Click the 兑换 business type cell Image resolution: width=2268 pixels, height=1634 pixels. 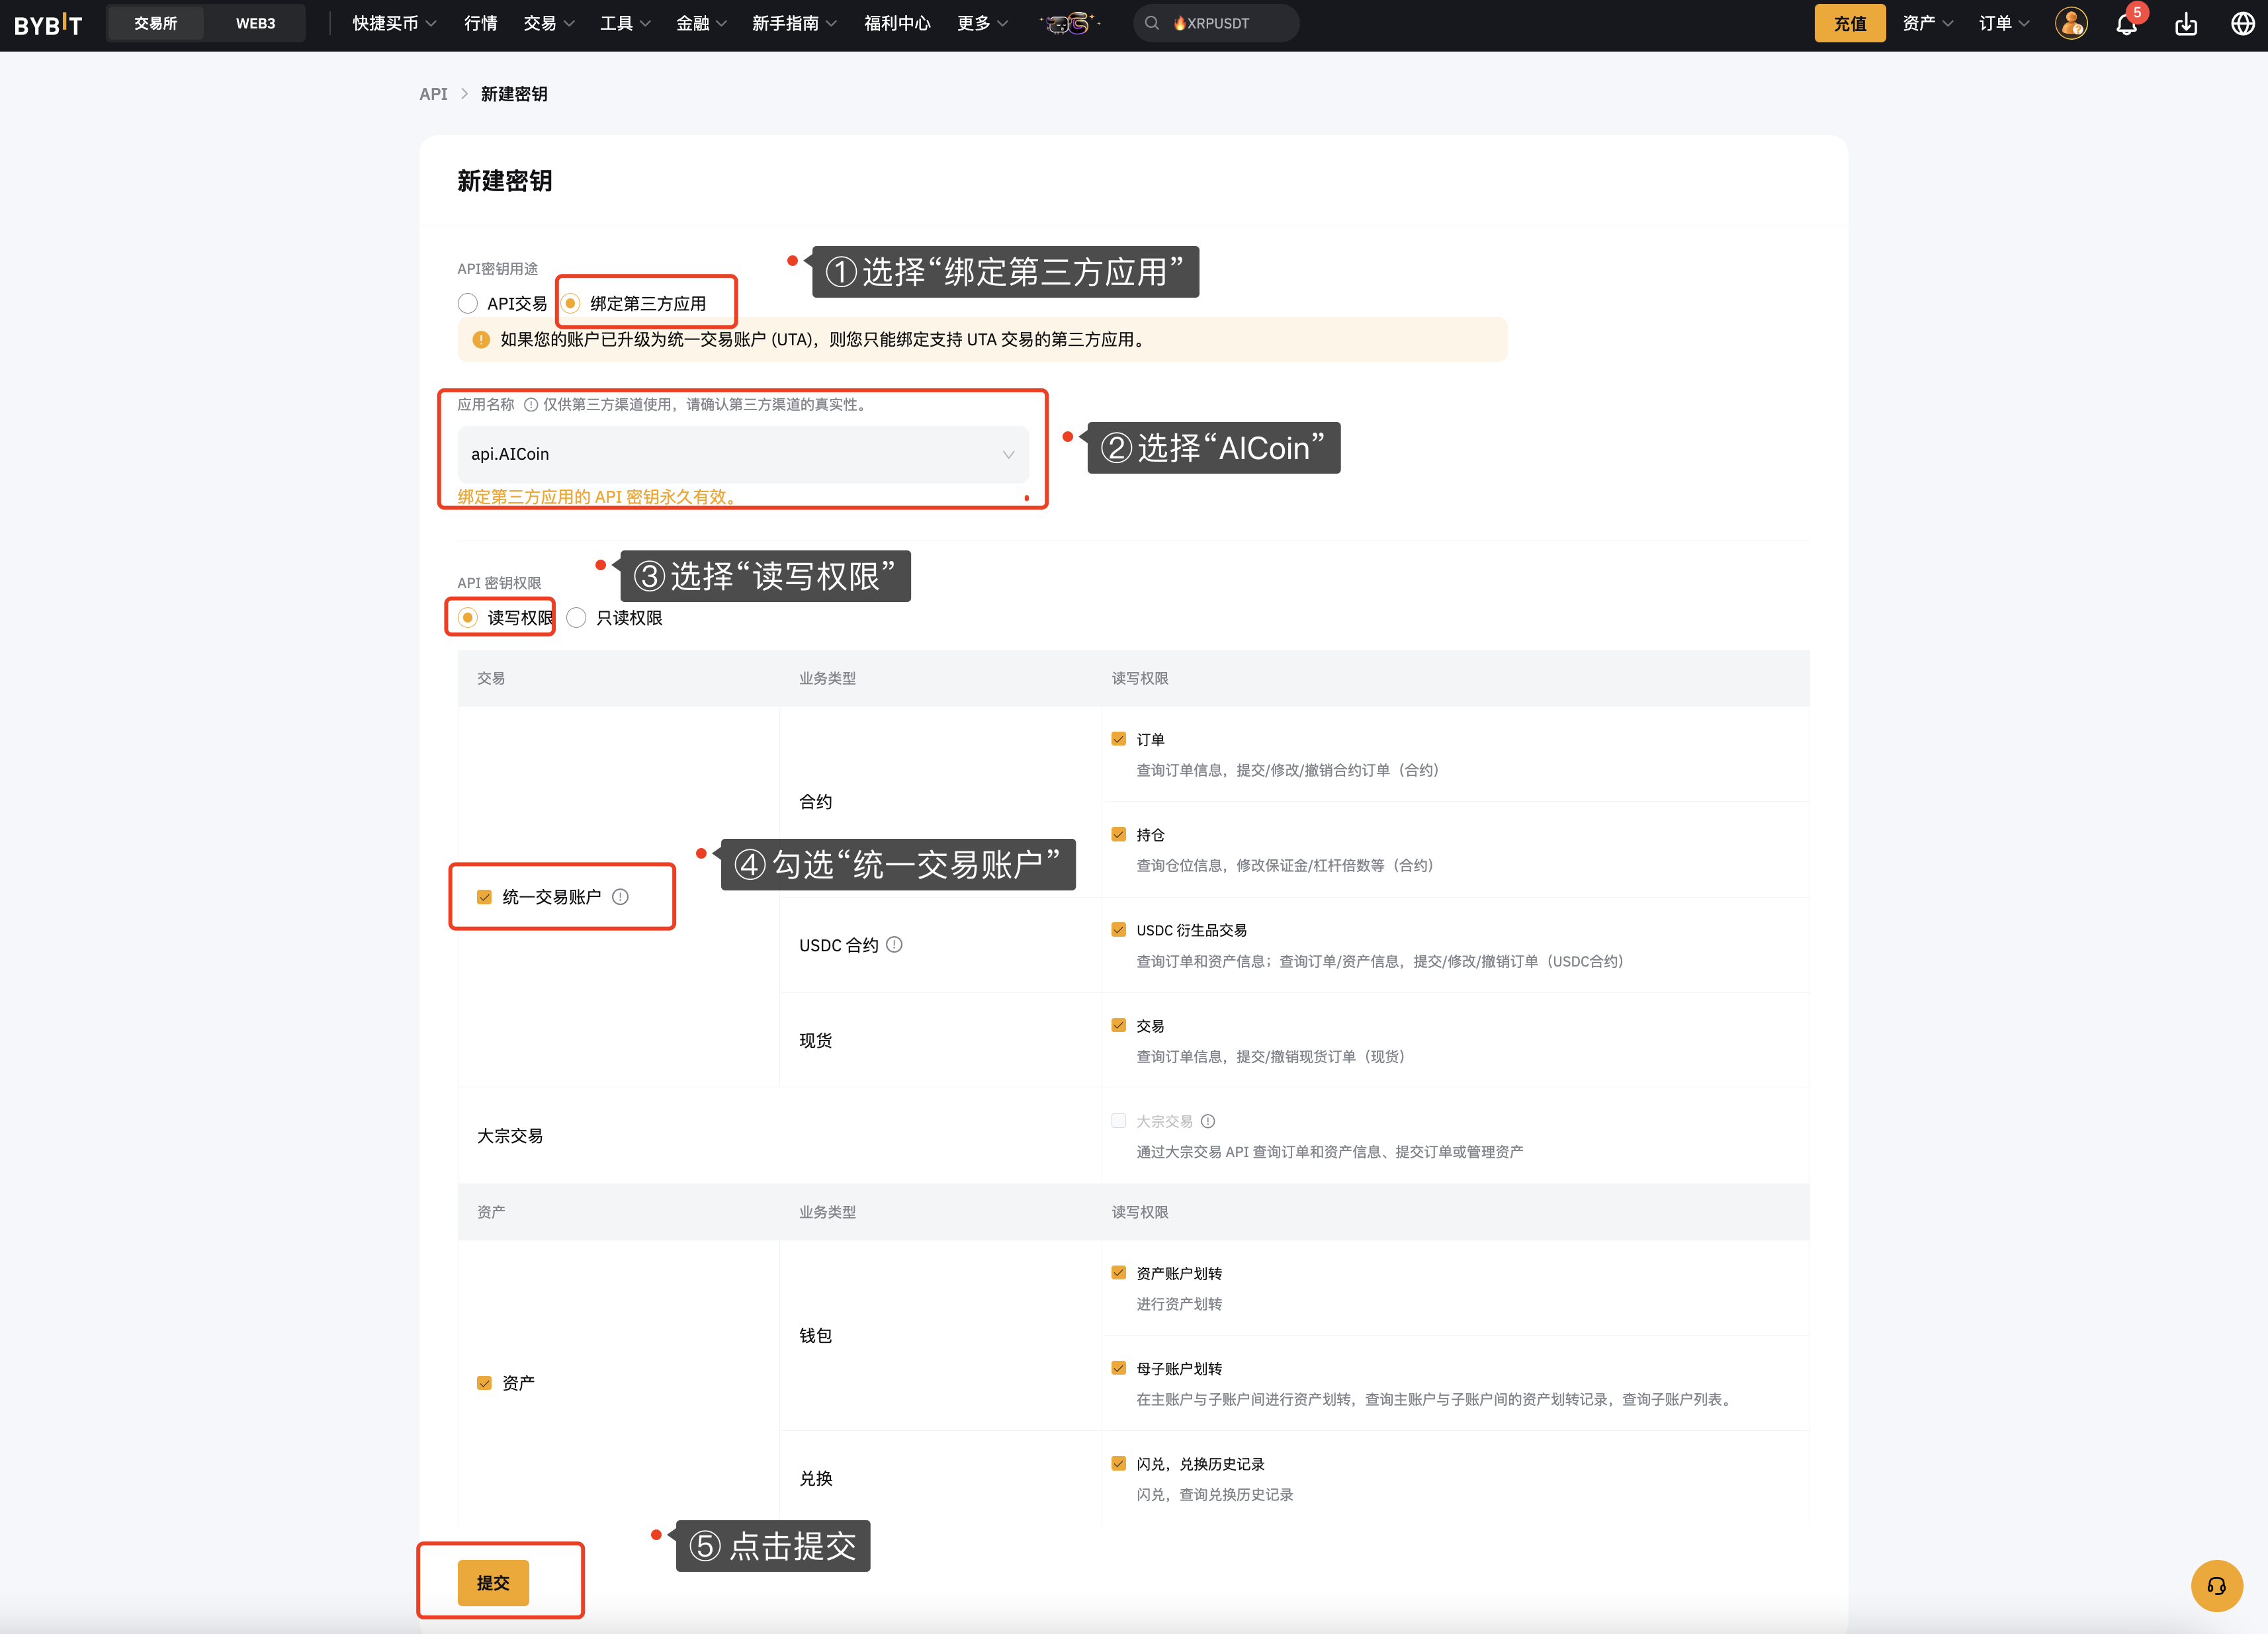(815, 1478)
